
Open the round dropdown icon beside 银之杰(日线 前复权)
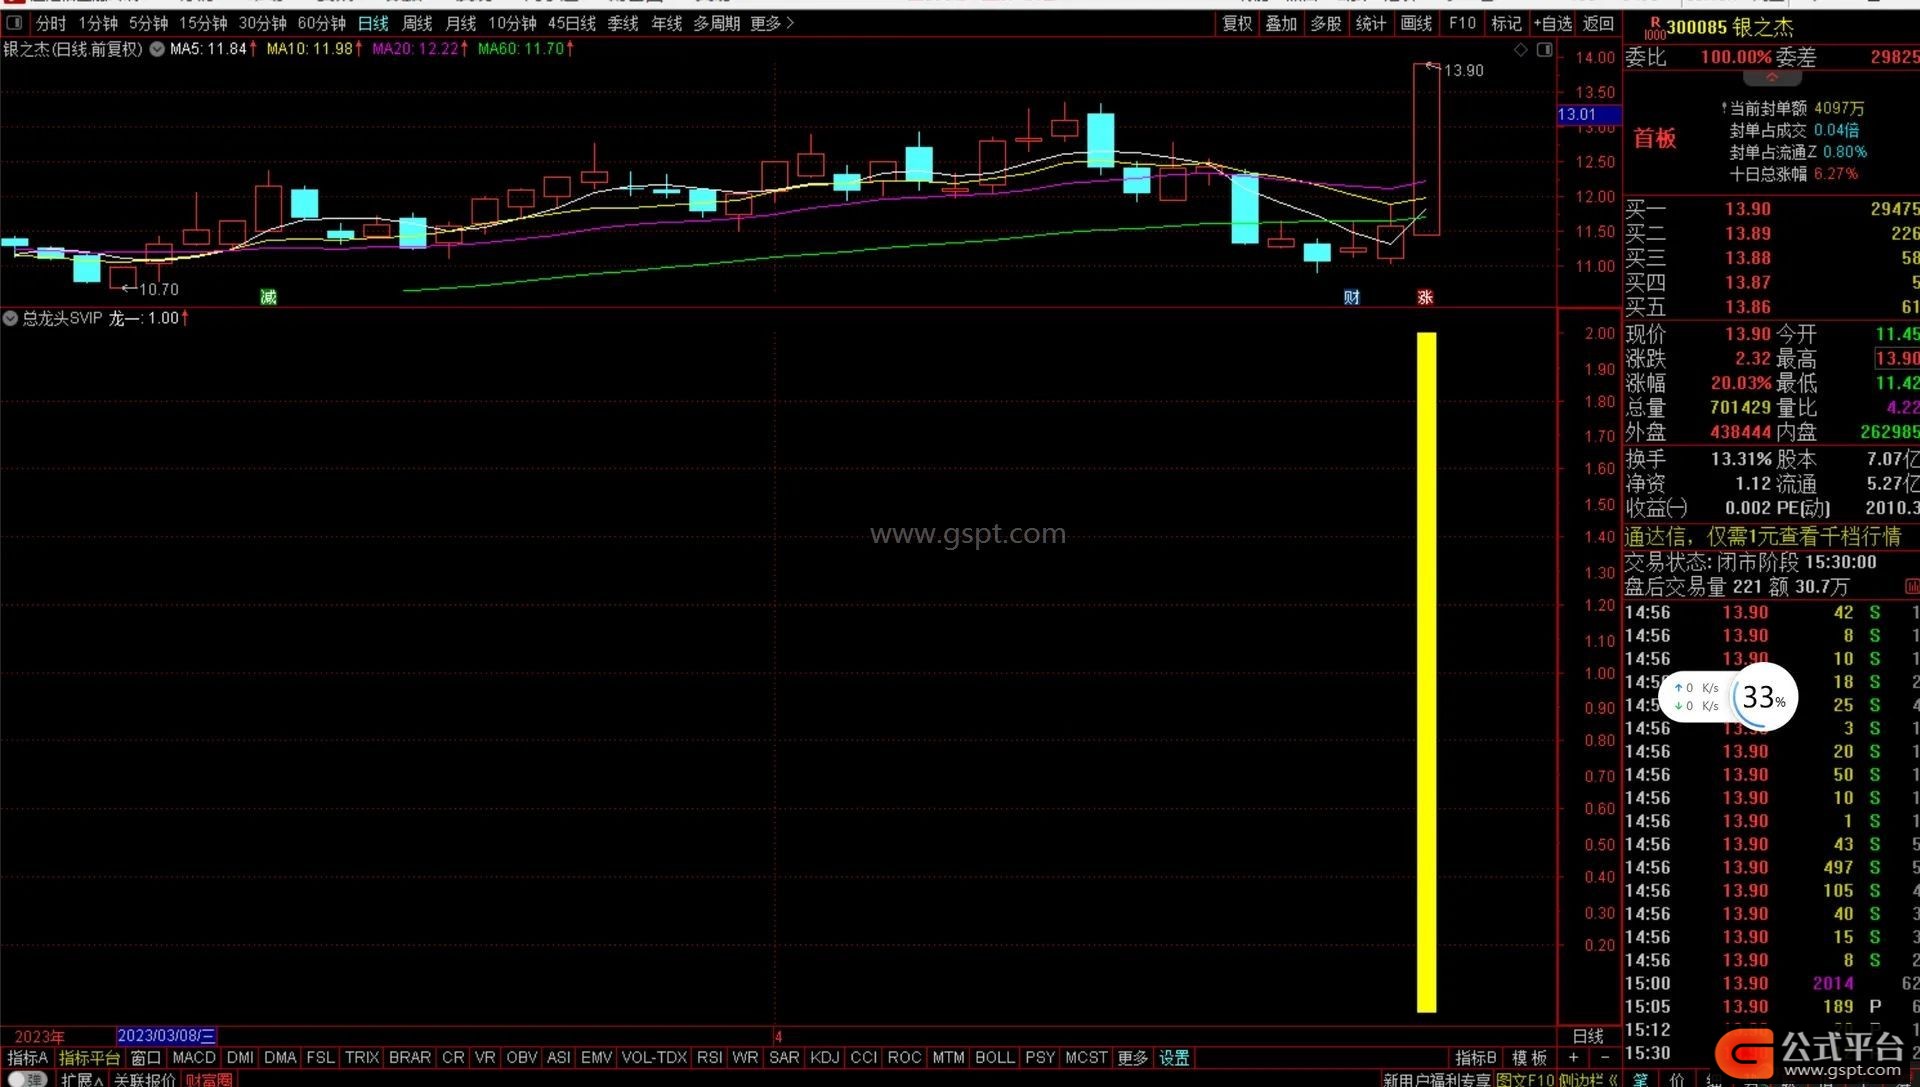pos(157,49)
